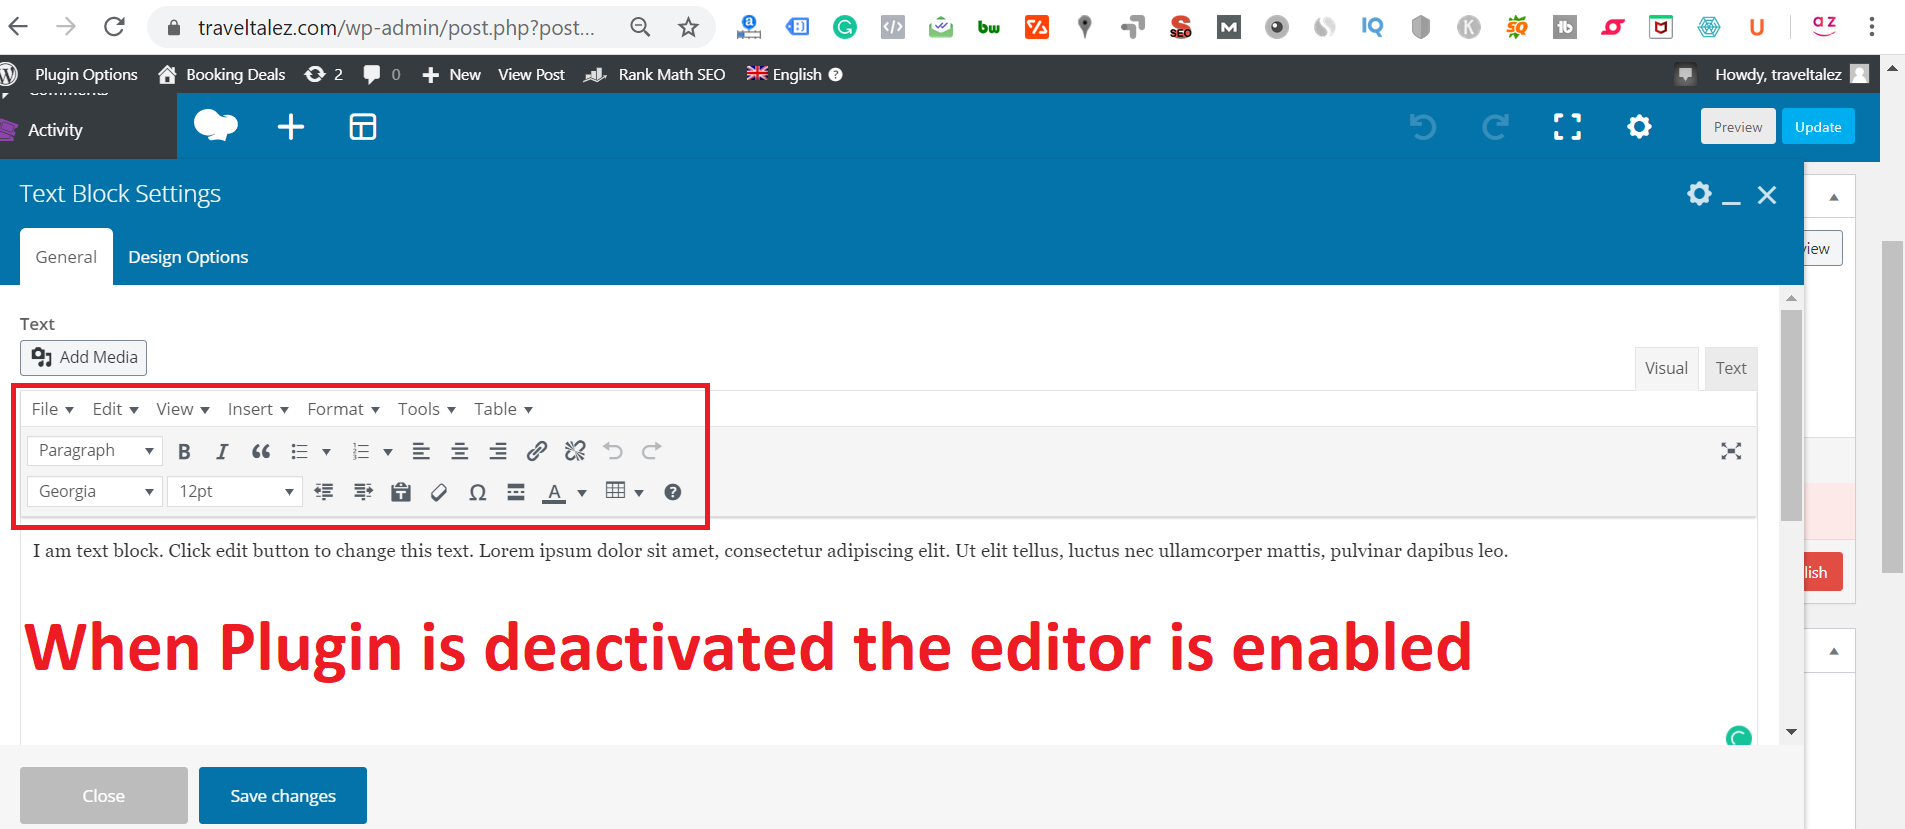This screenshot has width=1905, height=829.
Task: Align text center
Action: pos(460,451)
